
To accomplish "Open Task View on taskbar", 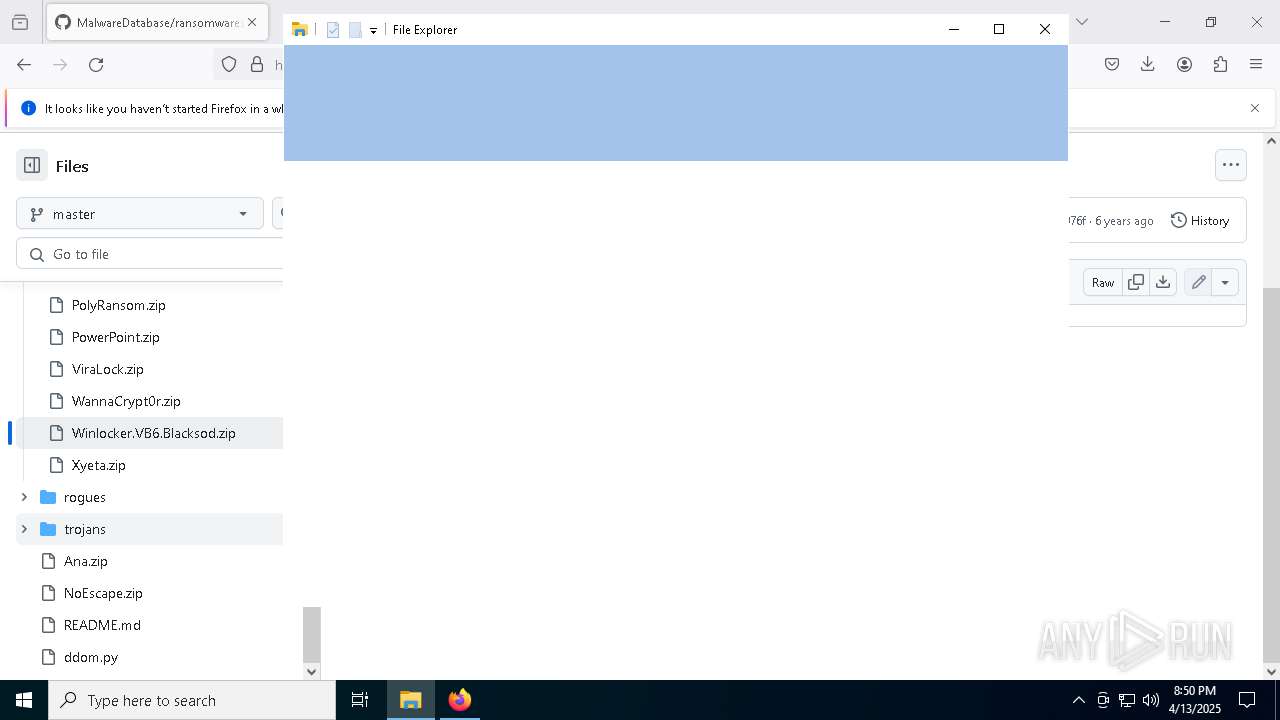I will pyautogui.click(x=360, y=700).
